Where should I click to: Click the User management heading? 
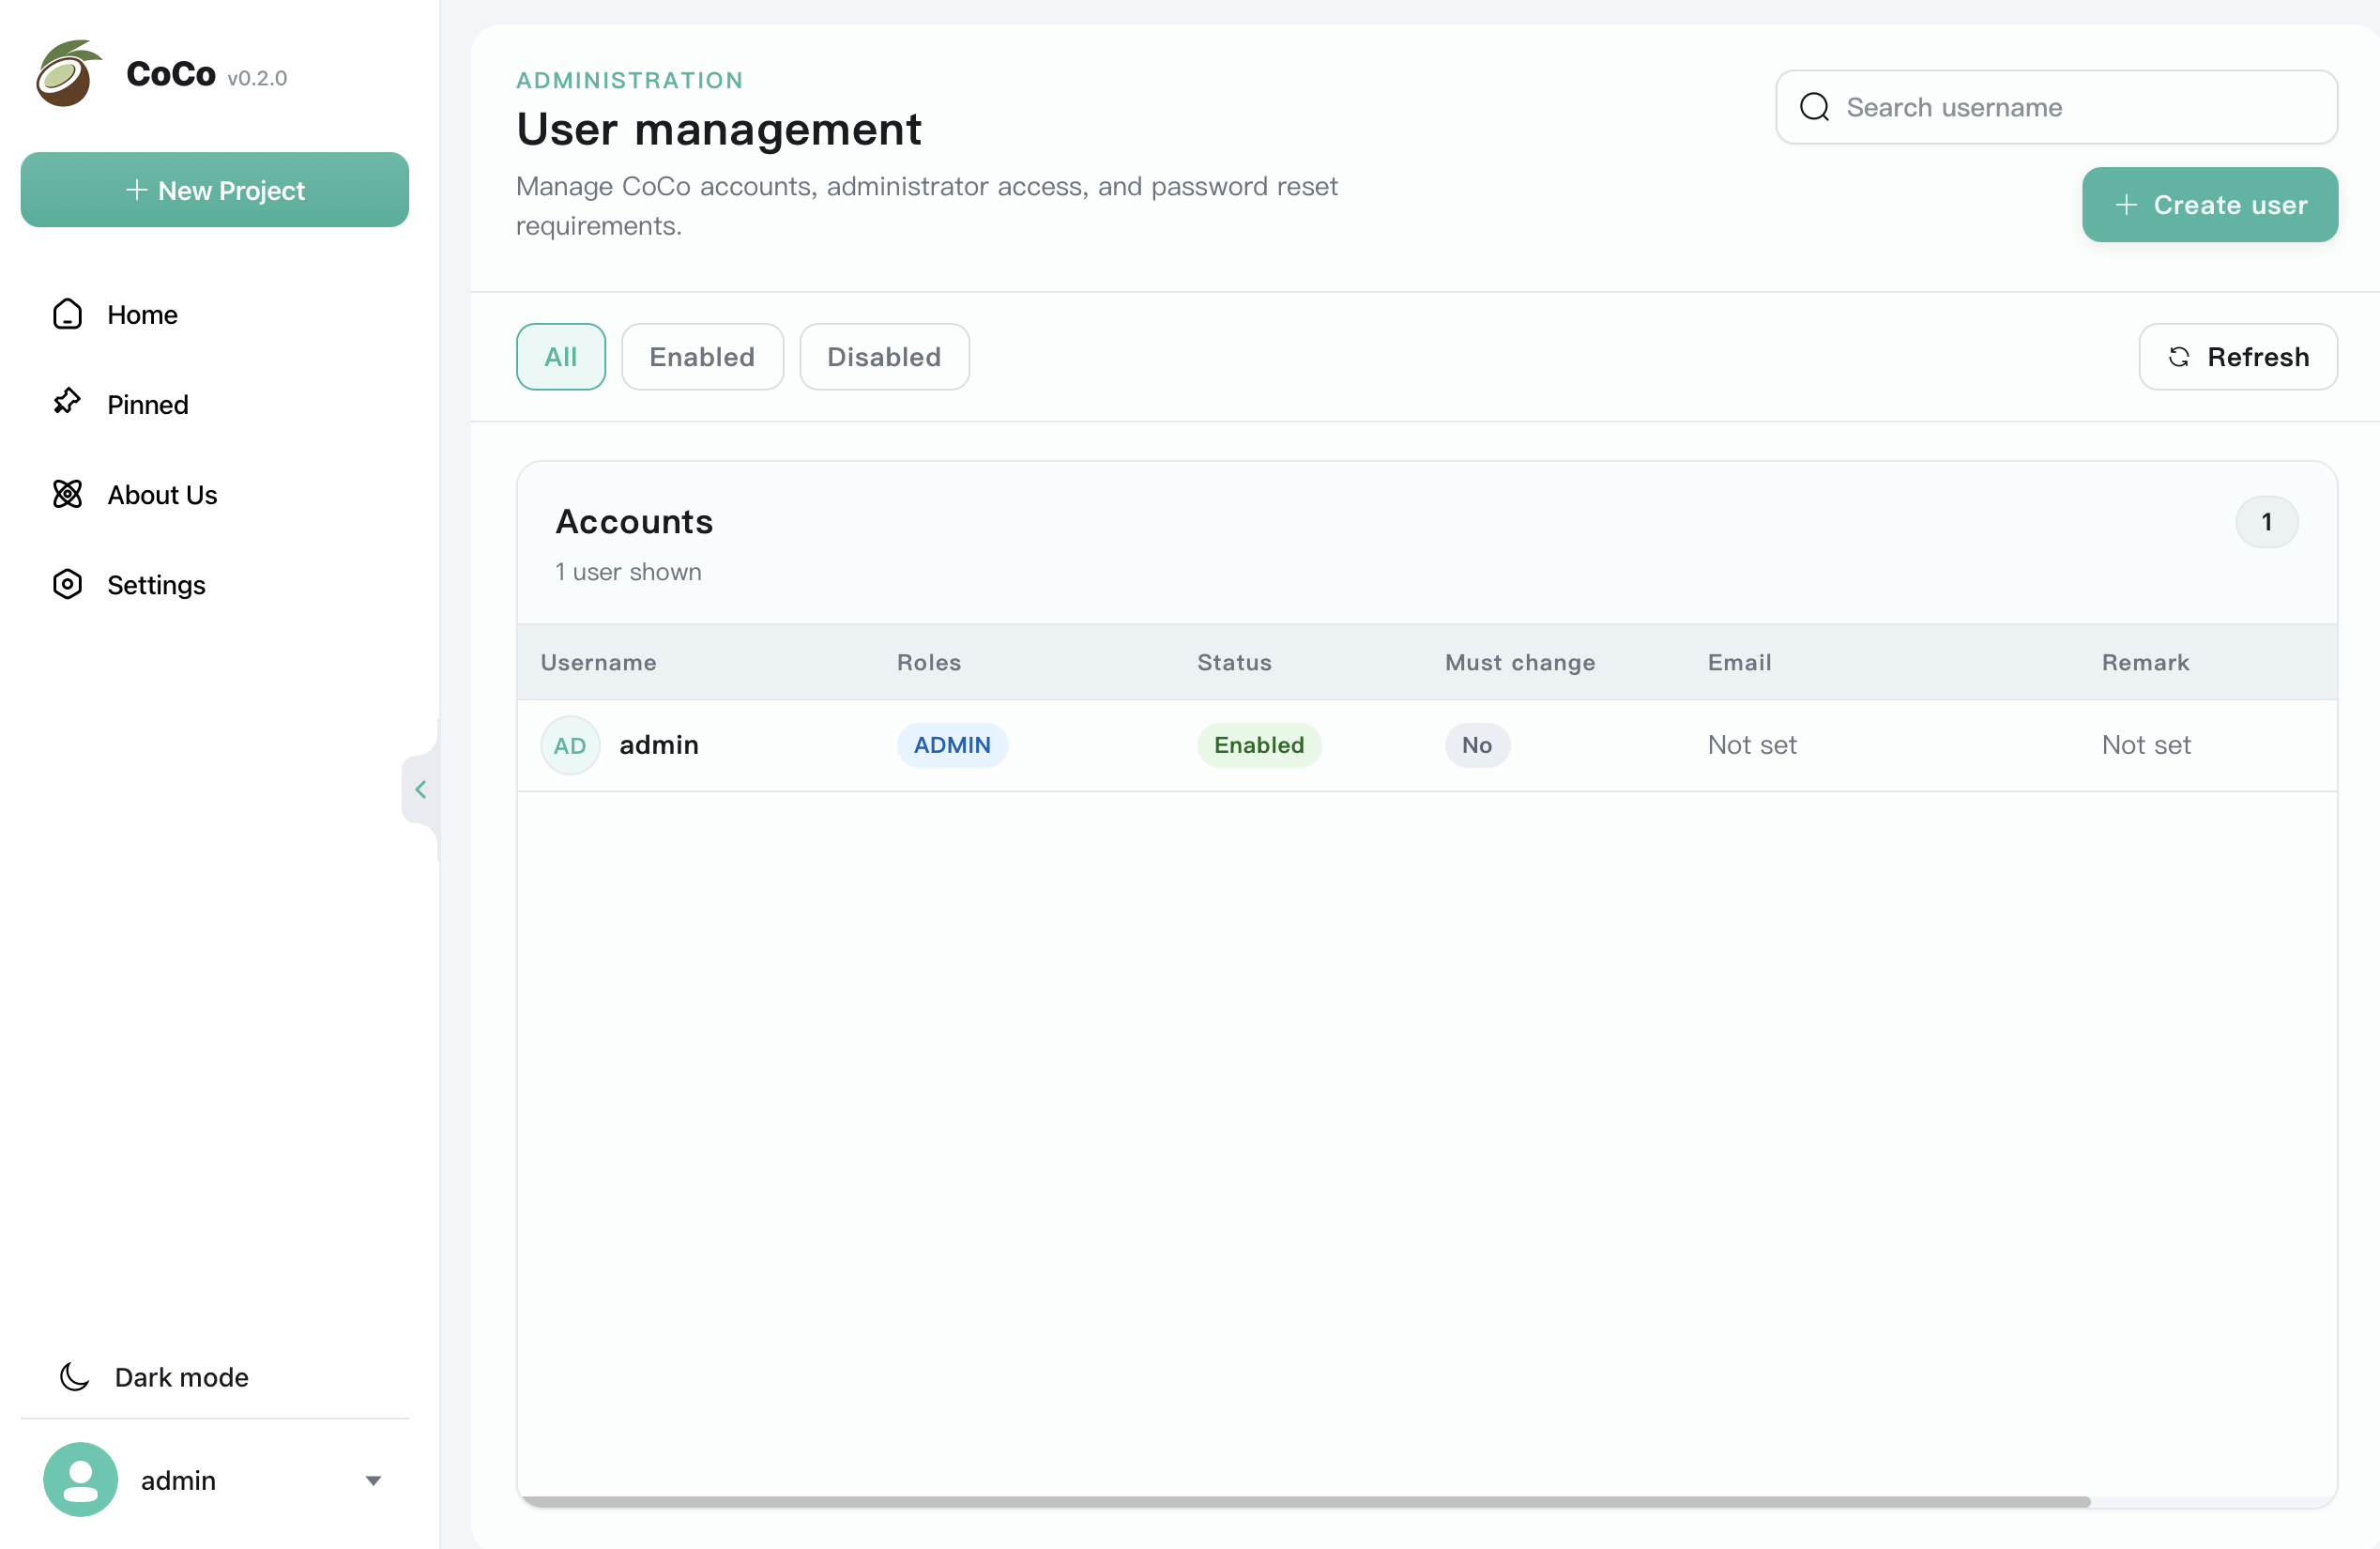click(719, 129)
